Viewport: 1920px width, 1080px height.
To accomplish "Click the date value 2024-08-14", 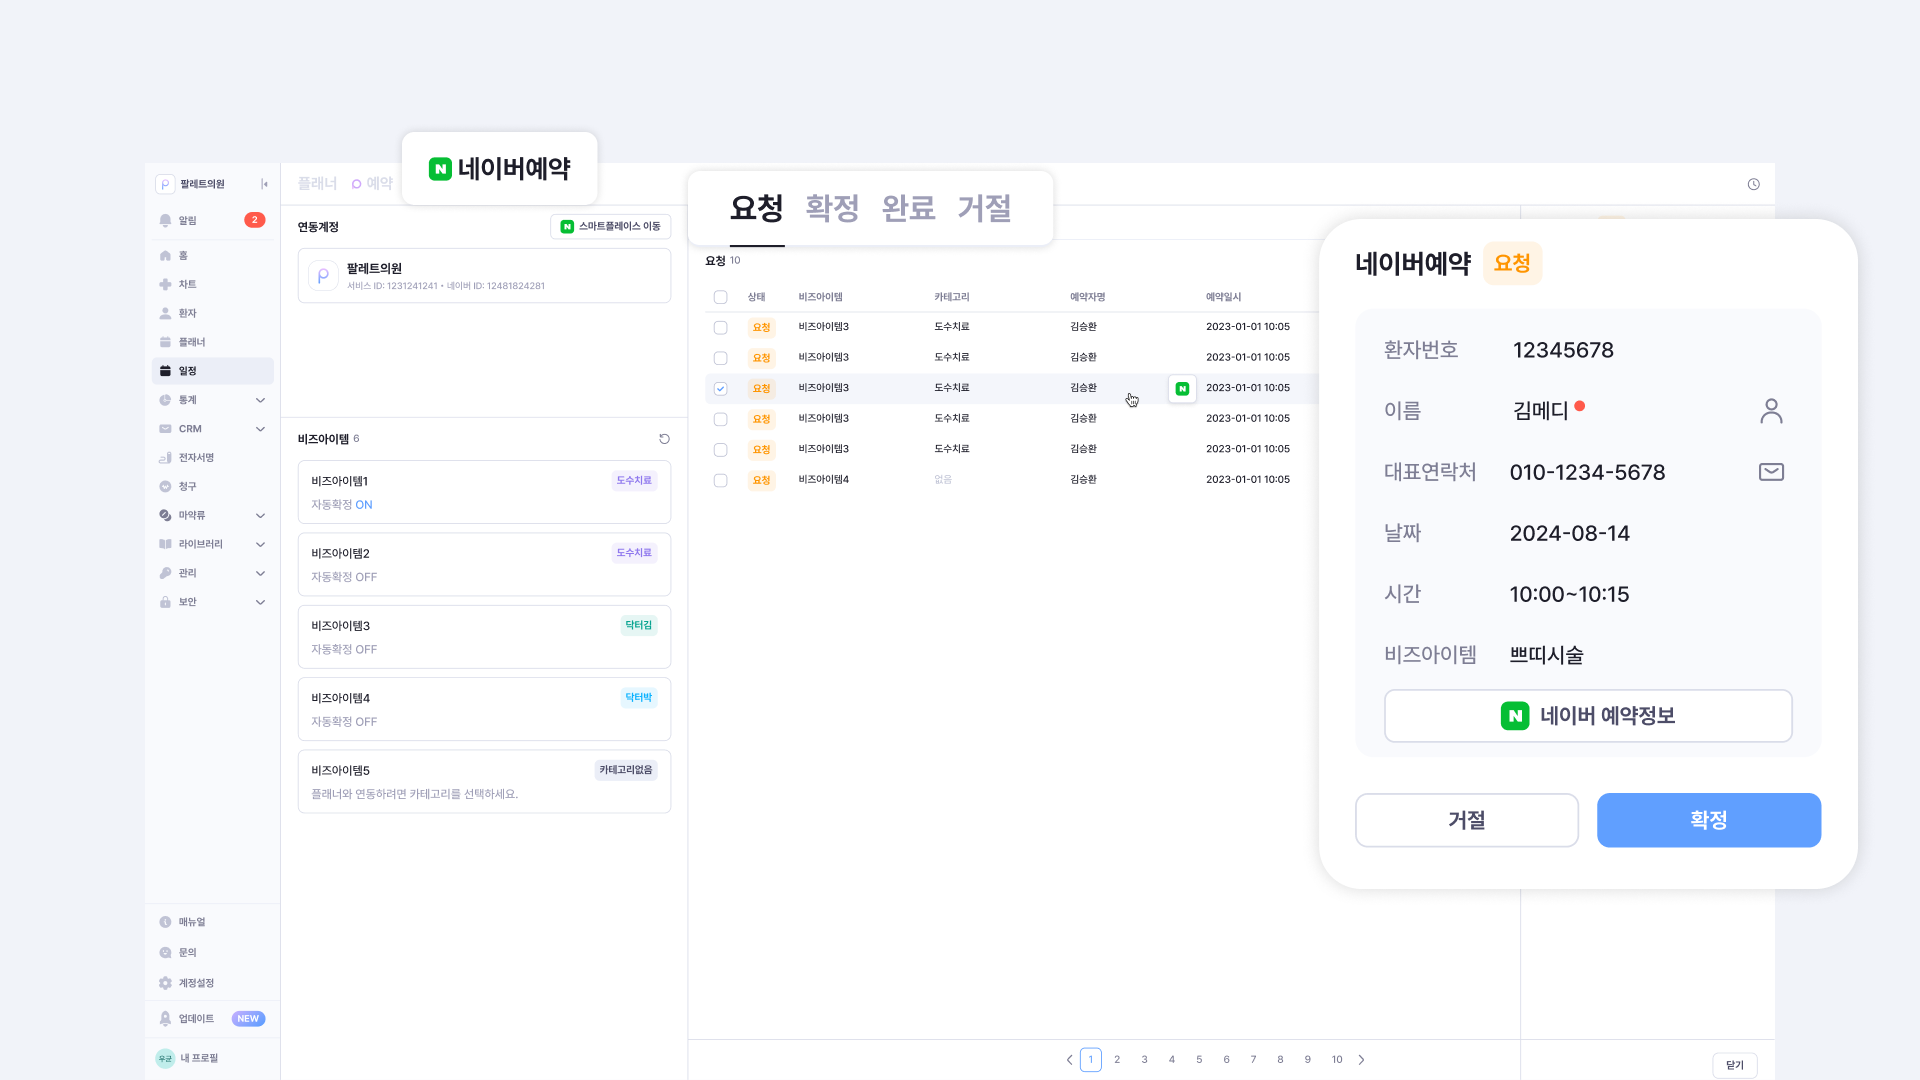I will point(1569,534).
